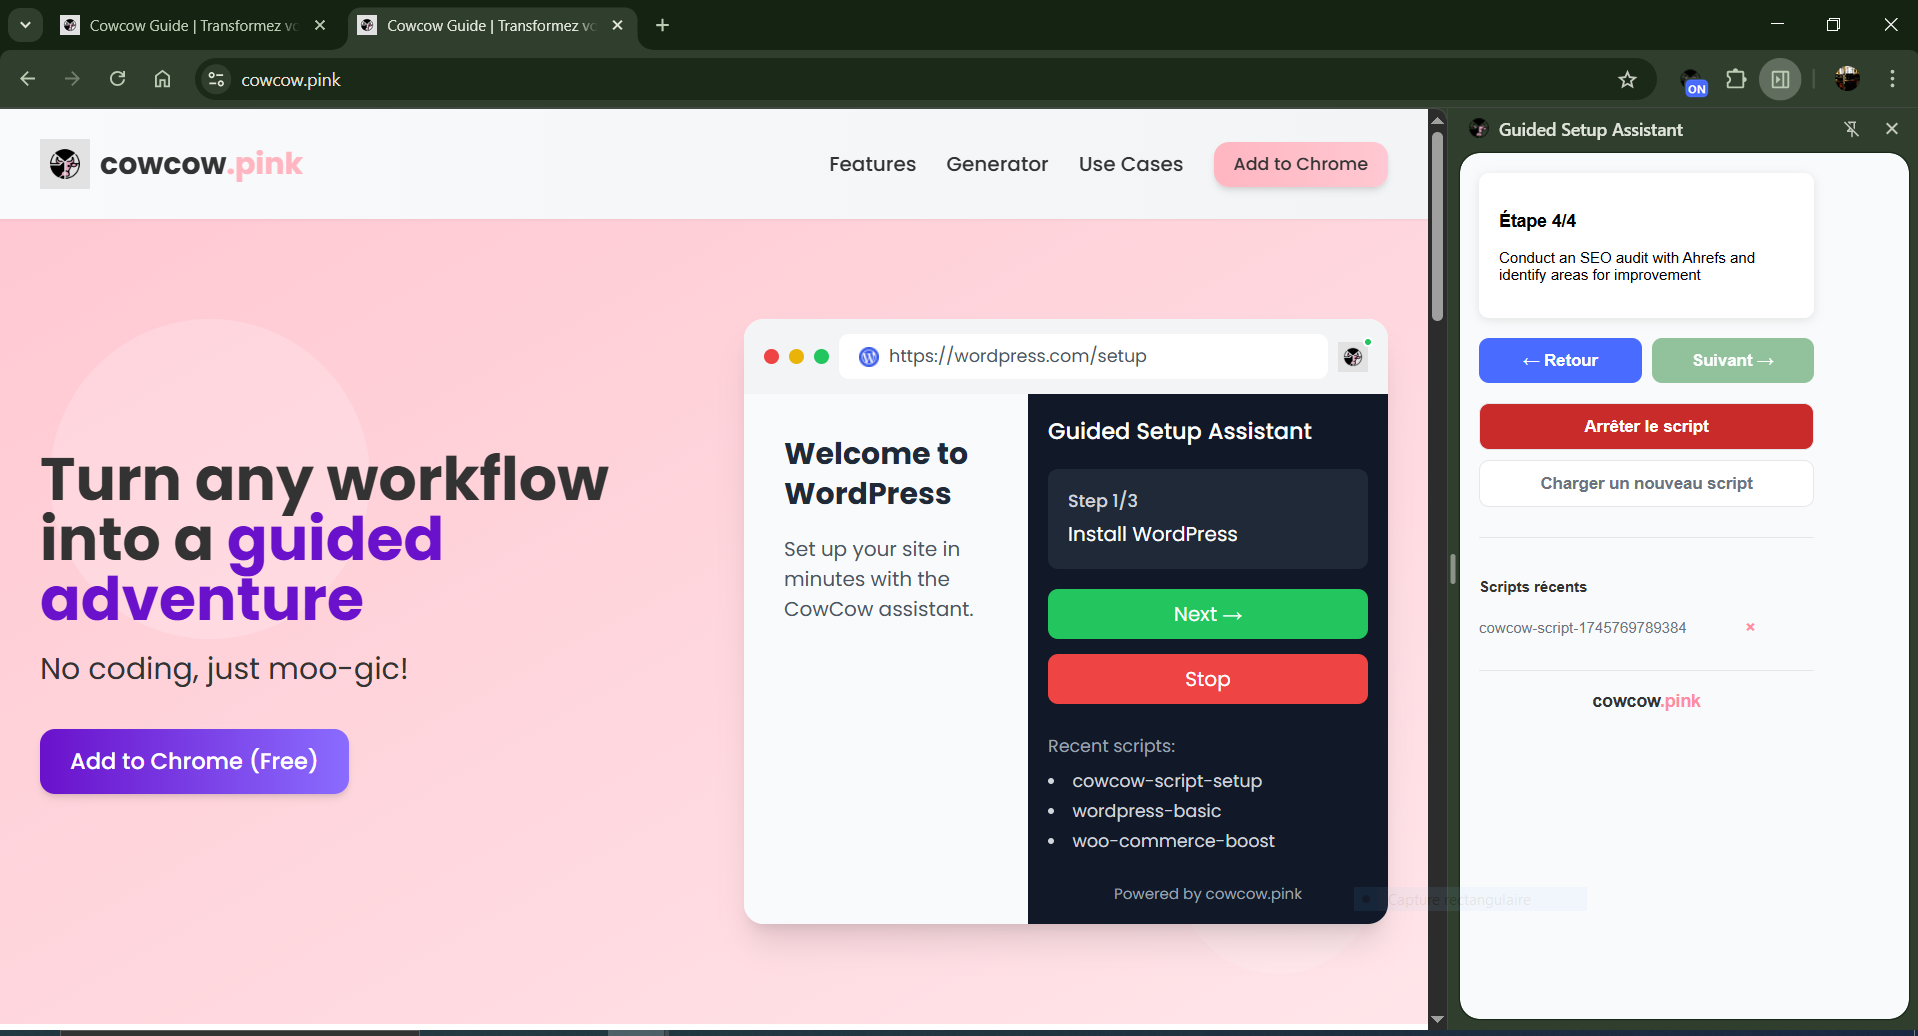
Task: Click the scrollbar down arrow
Action: point(1437,1020)
